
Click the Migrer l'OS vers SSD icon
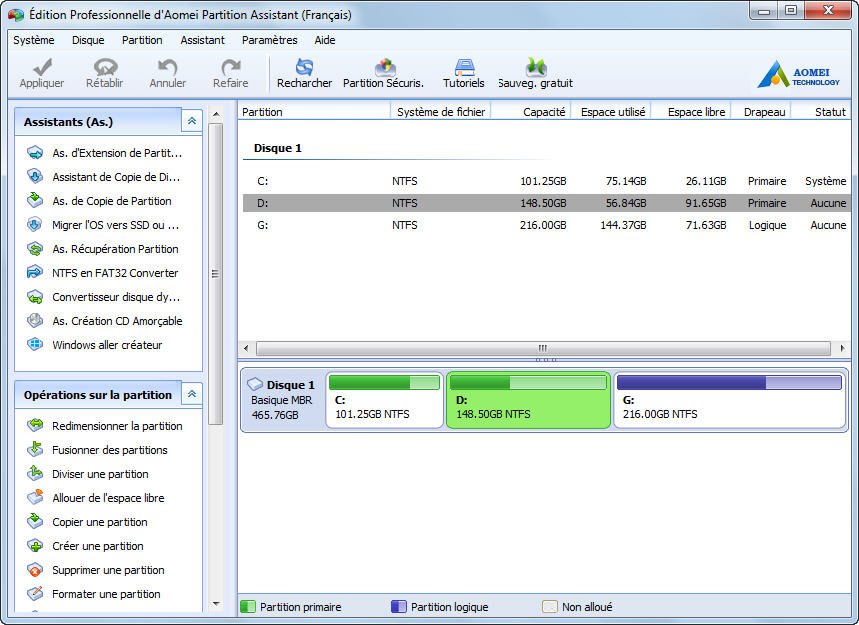click(35, 225)
